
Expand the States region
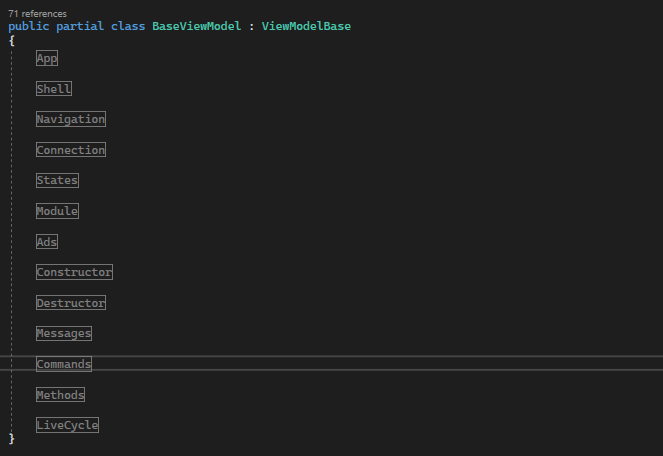[x=57, y=180]
